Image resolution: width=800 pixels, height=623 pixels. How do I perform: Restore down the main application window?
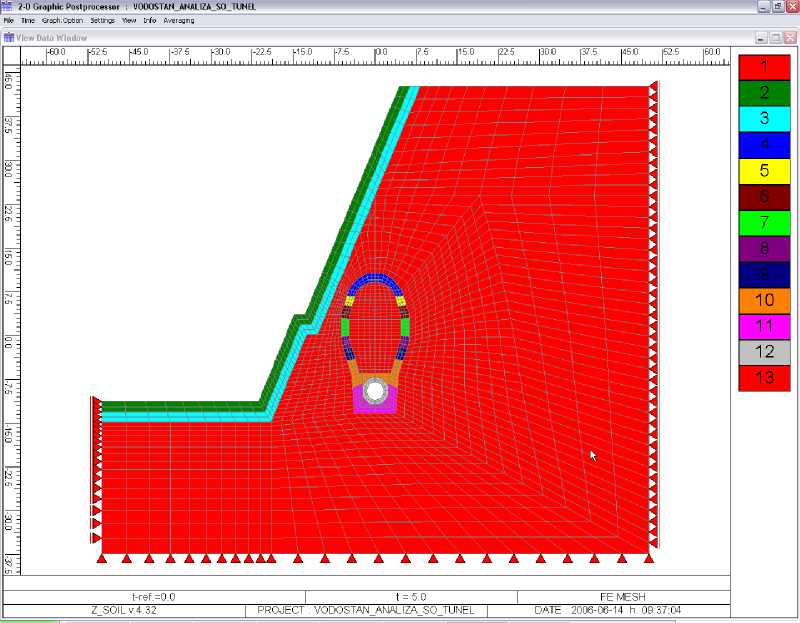[x=777, y=6]
